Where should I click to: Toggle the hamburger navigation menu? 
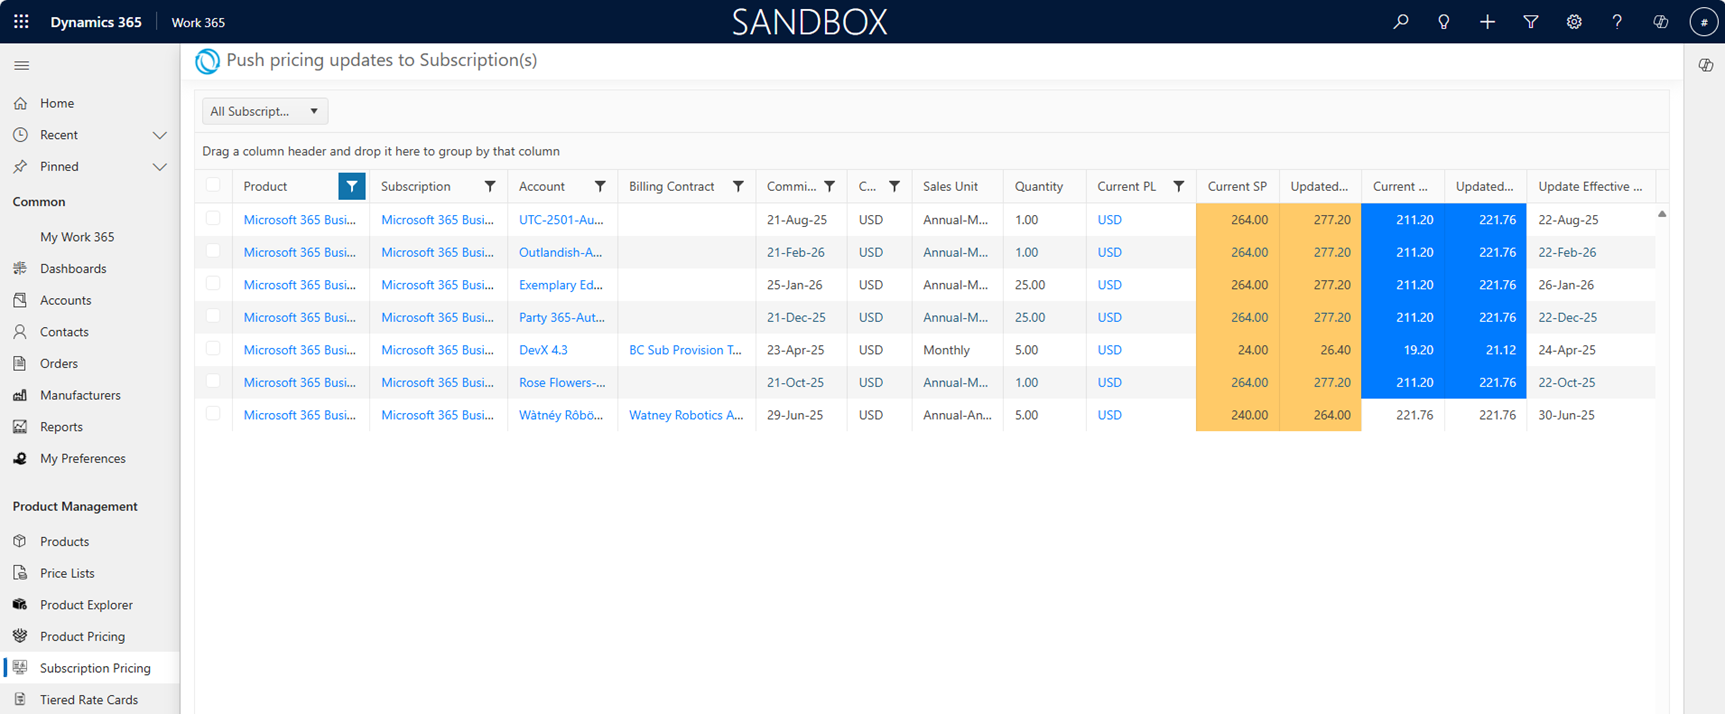[x=21, y=65]
